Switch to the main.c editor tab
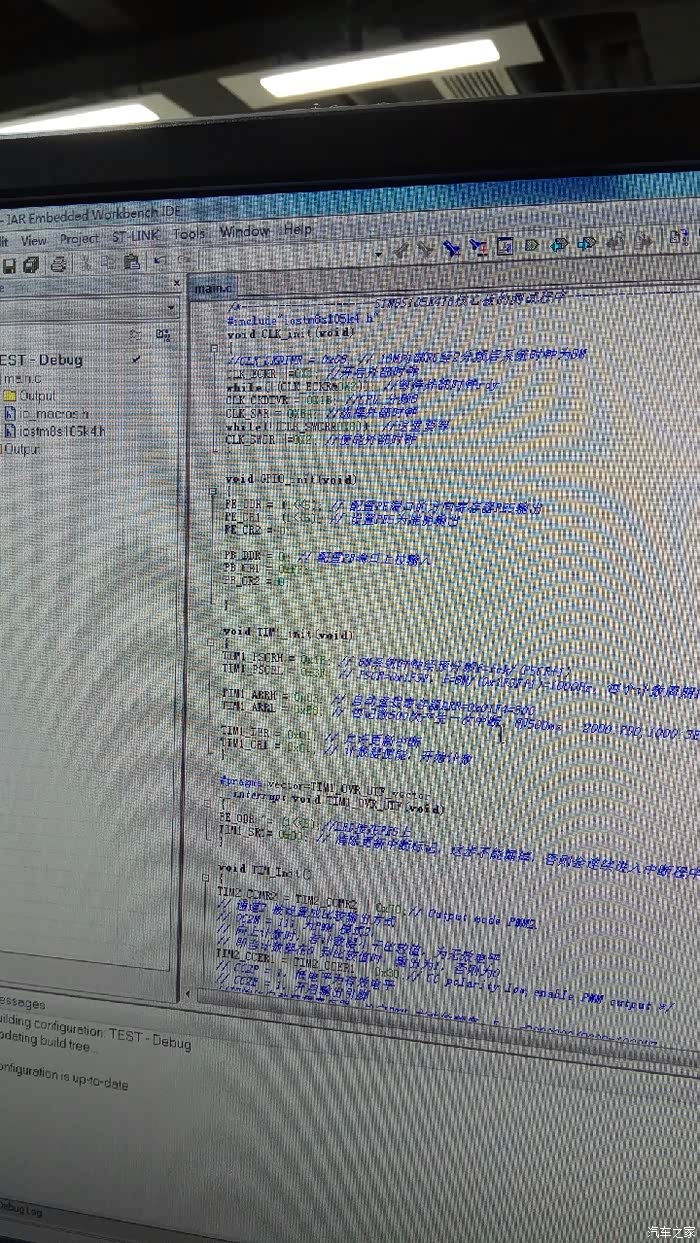The height and width of the screenshot is (1243, 700). [x=212, y=288]
